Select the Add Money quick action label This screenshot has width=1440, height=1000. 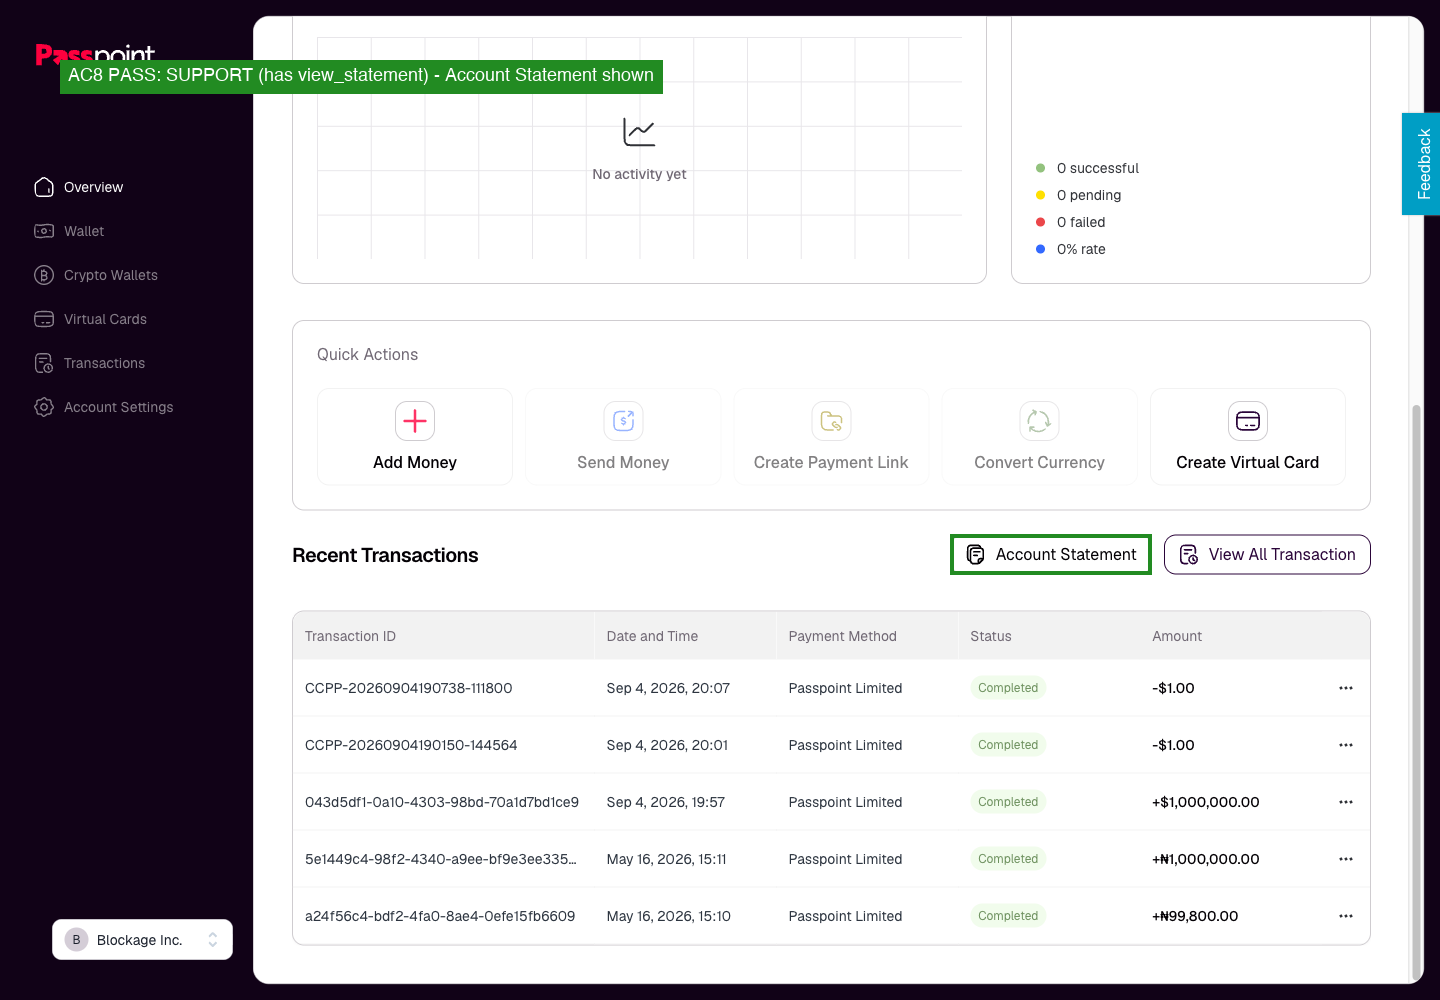(x=415, y=462)
